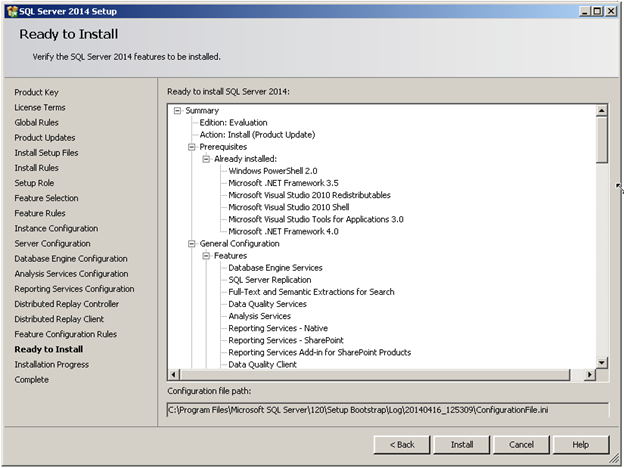Select Analysis Services Configuration step

coord(71,274)
